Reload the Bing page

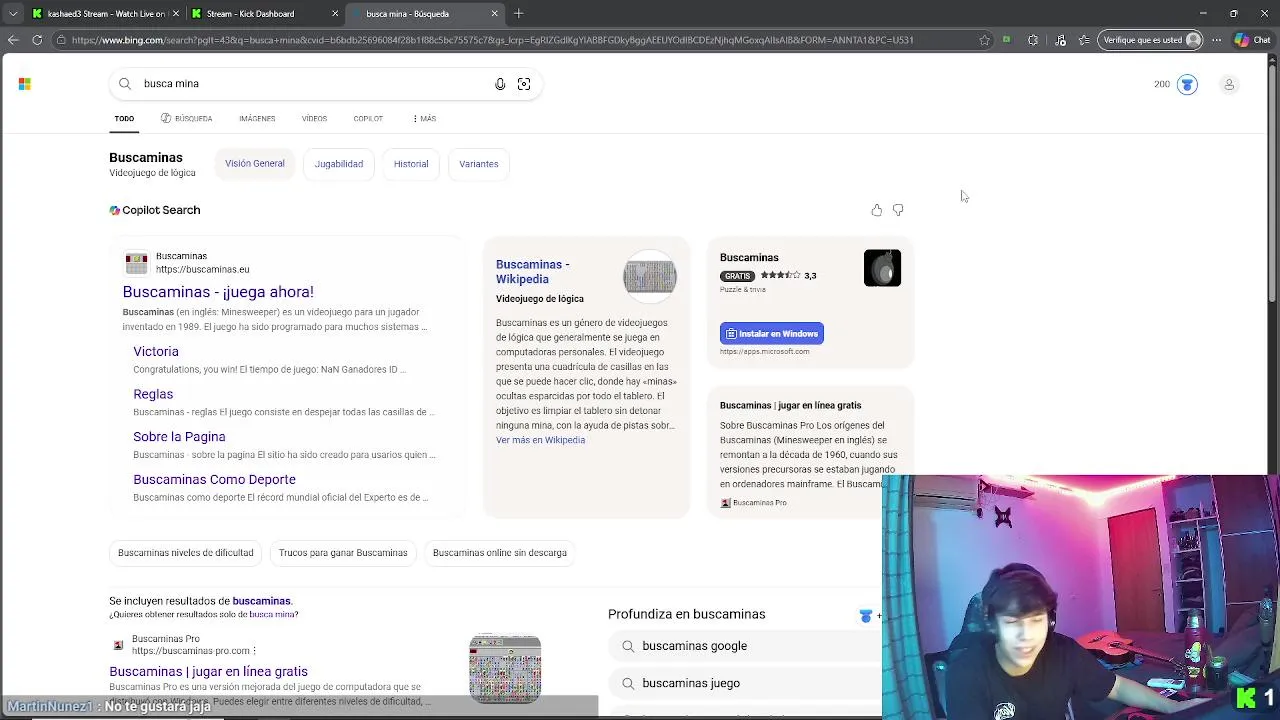tap(37, 40)
